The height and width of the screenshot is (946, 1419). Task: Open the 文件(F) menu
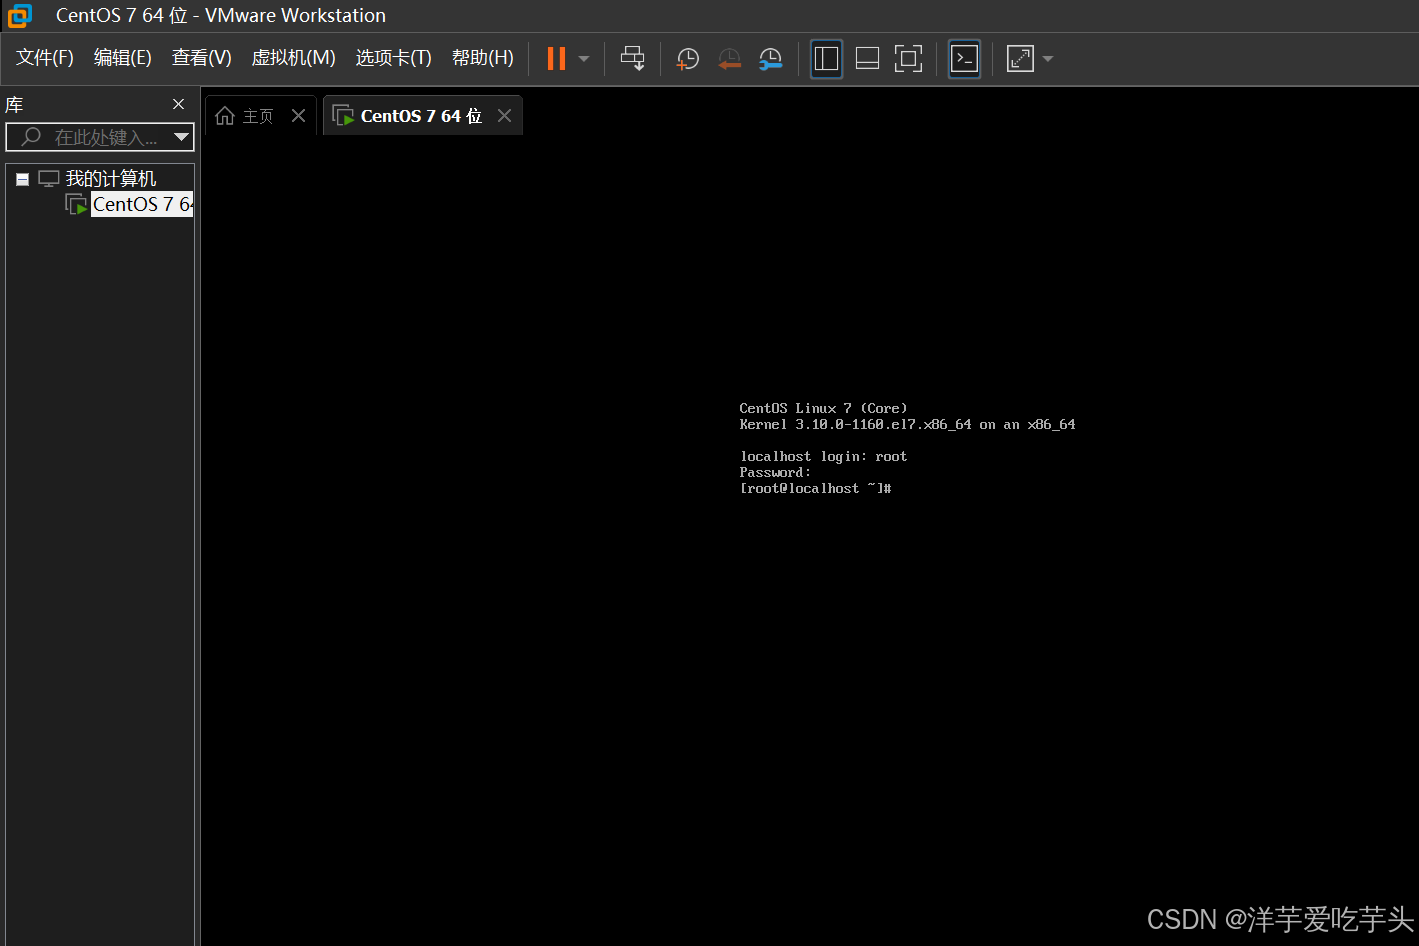45,58
